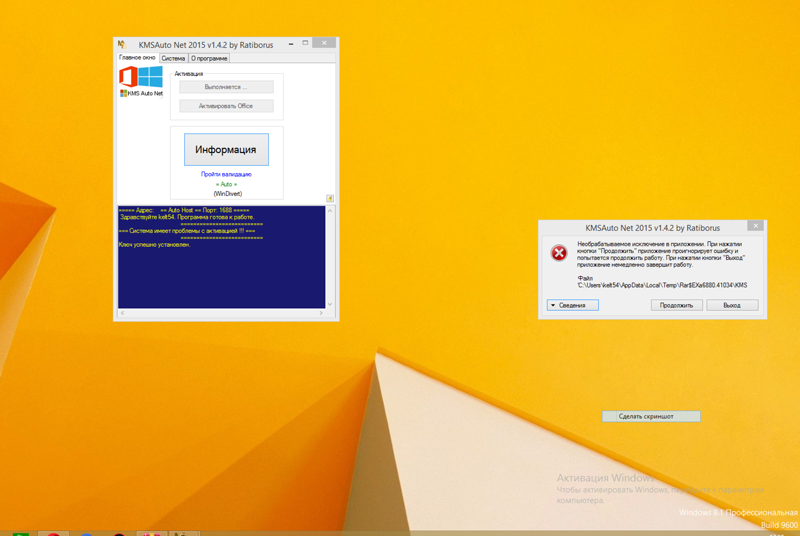800x536 pixels.
Task: Click Продолжить in the error dialog
Action: (x=677, y=305)
